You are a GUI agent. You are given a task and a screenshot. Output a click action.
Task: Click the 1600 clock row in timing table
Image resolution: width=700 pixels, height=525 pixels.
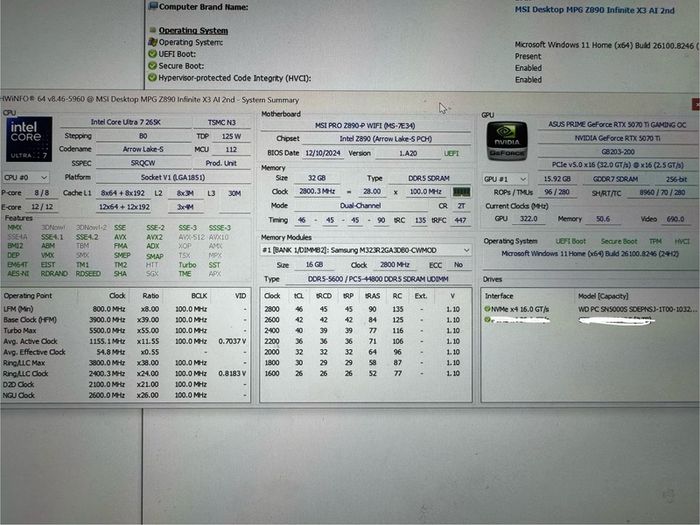pos(365,374)
